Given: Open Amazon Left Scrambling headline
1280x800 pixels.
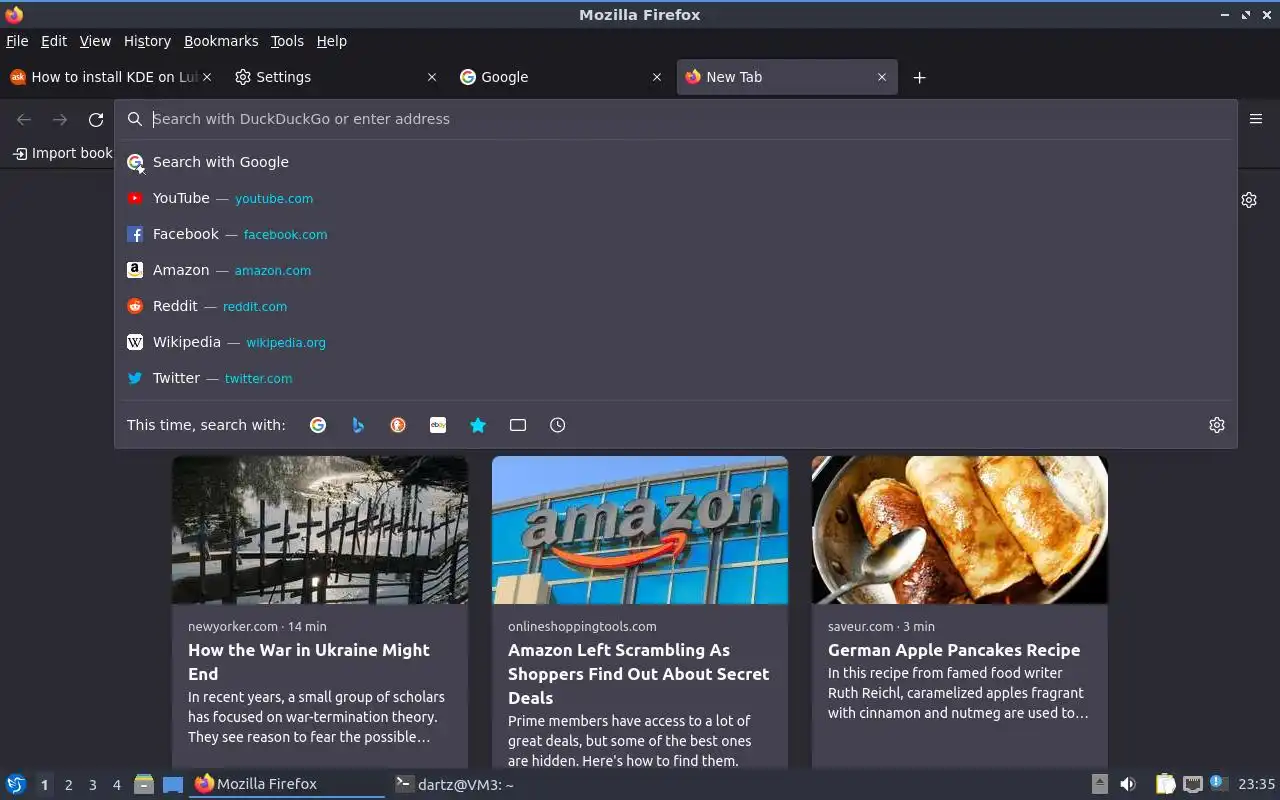Looking at the screenshot, I should (638, 674).
